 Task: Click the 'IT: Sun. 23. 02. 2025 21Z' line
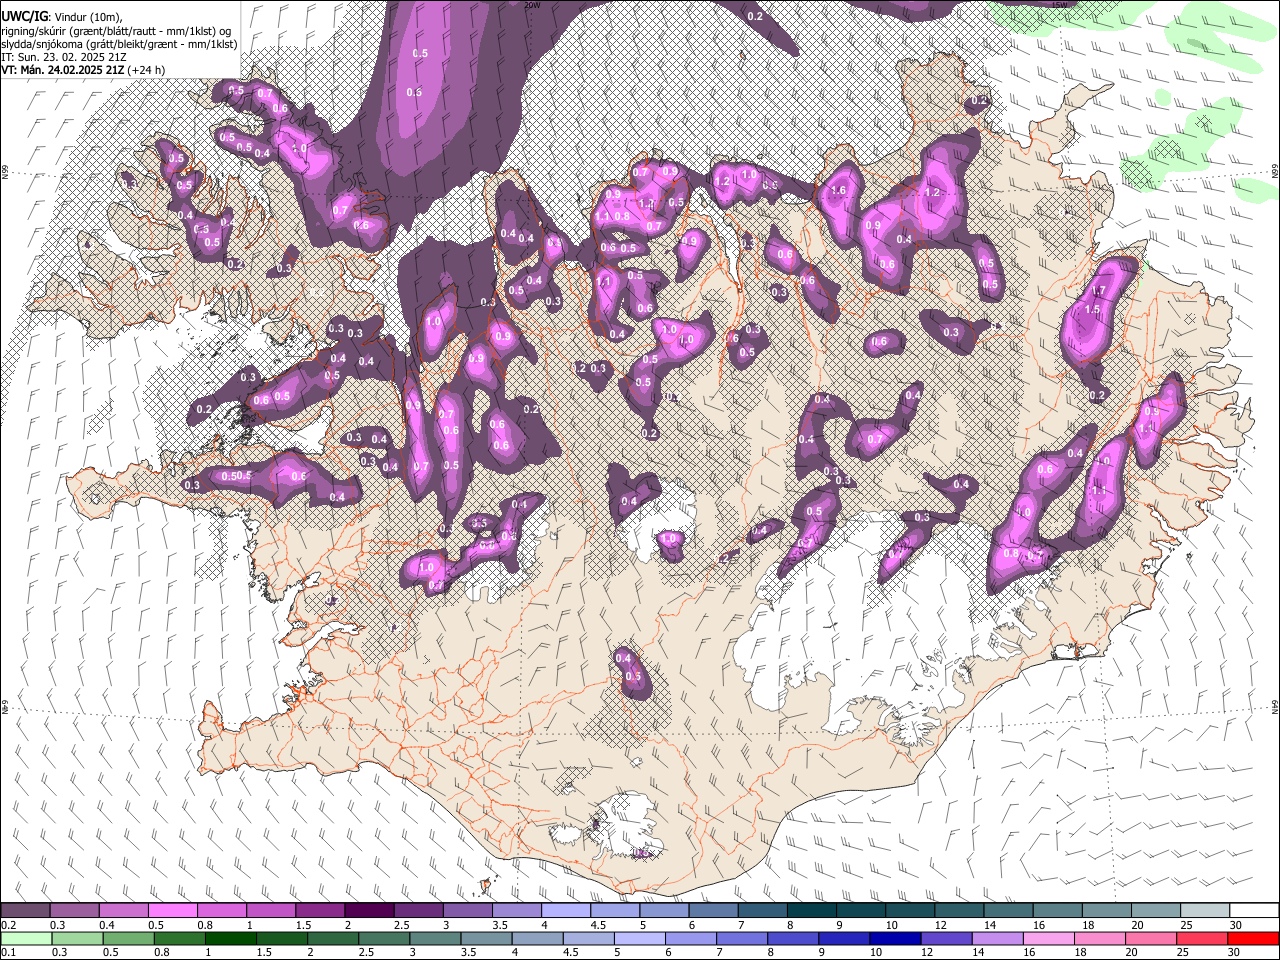pos(64,57)
